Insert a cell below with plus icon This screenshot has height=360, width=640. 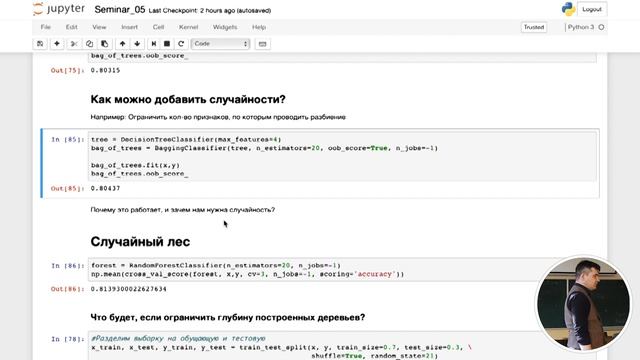pos(57,44)
